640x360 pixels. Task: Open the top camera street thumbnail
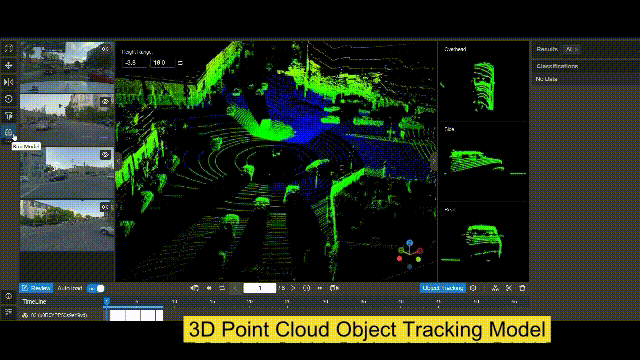pos(67,67)
